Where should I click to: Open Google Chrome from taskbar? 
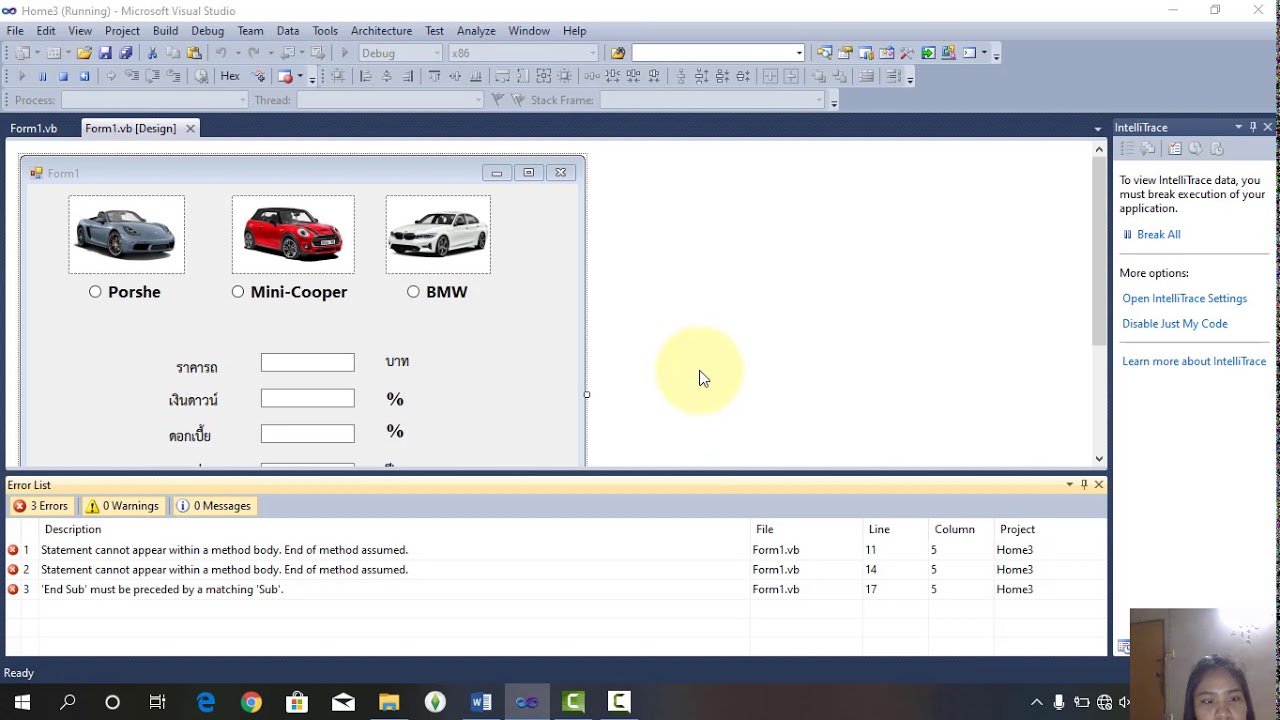251,702
